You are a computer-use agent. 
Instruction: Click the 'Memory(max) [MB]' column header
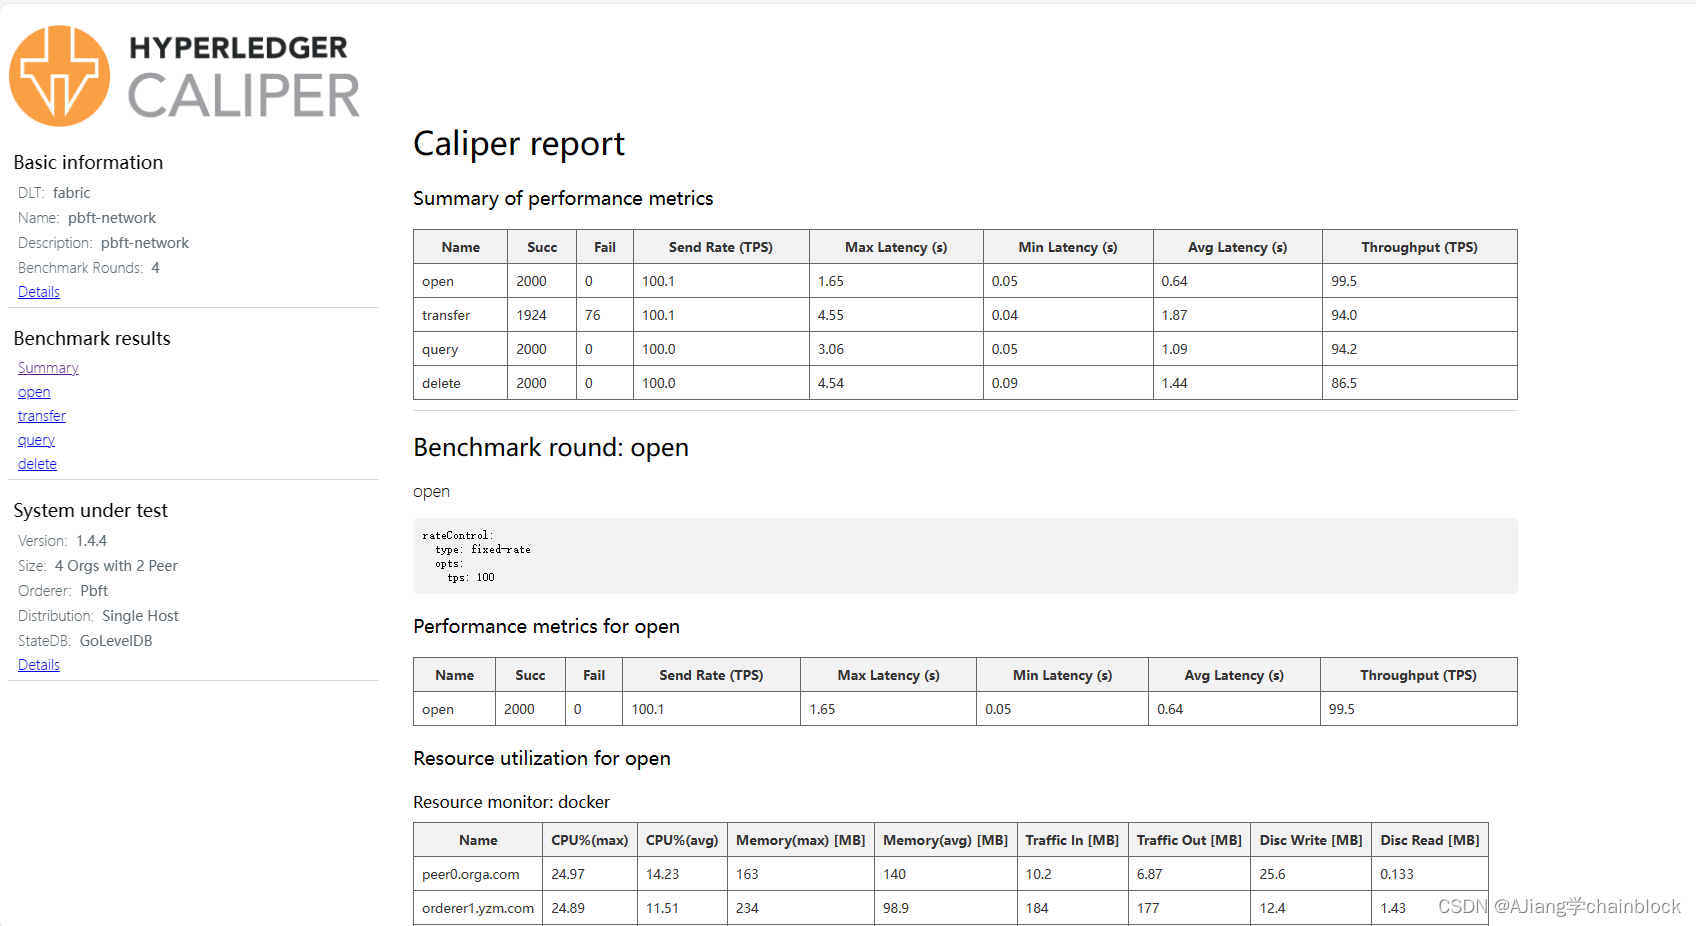(801, 840)
